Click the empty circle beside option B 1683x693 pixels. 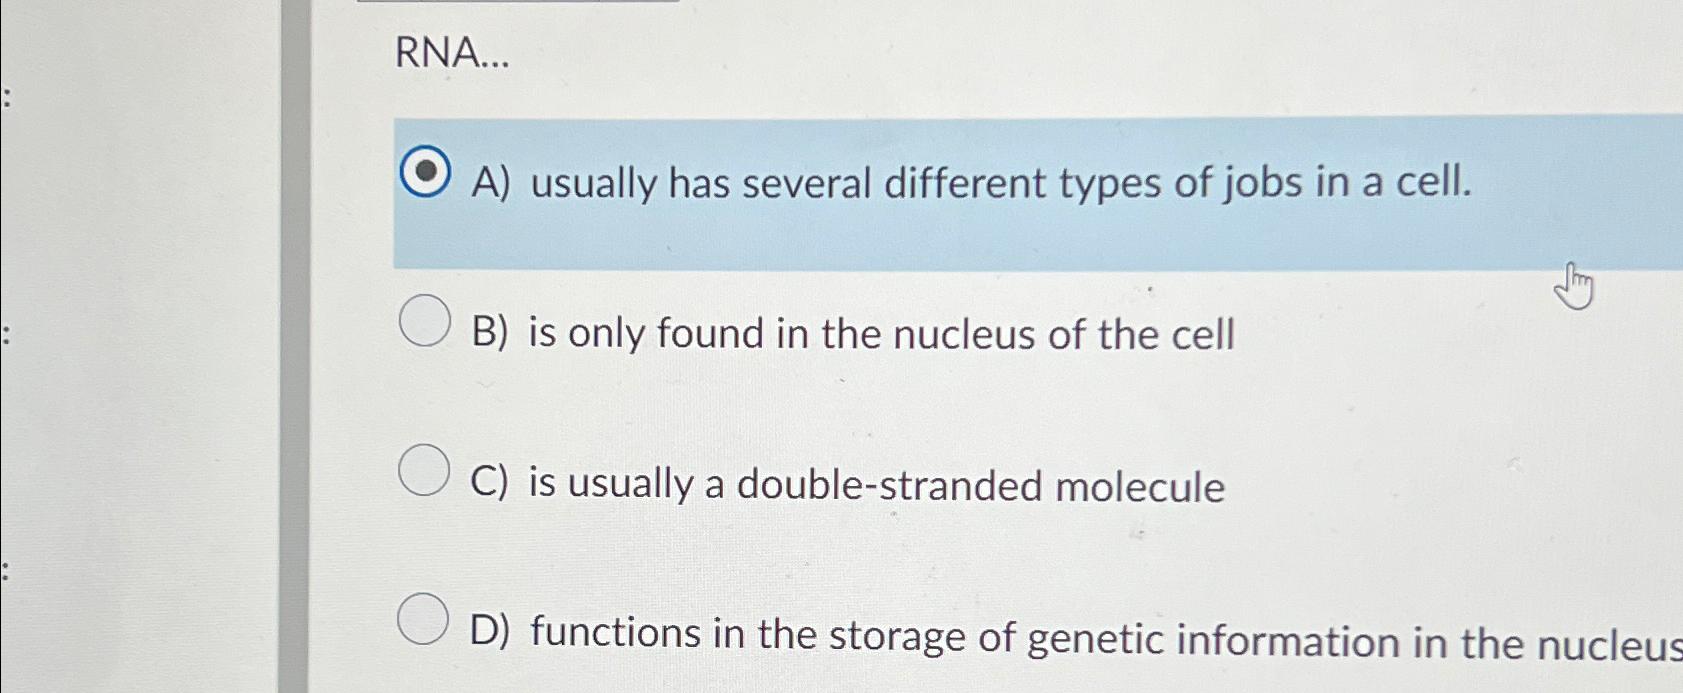(427, 321)
